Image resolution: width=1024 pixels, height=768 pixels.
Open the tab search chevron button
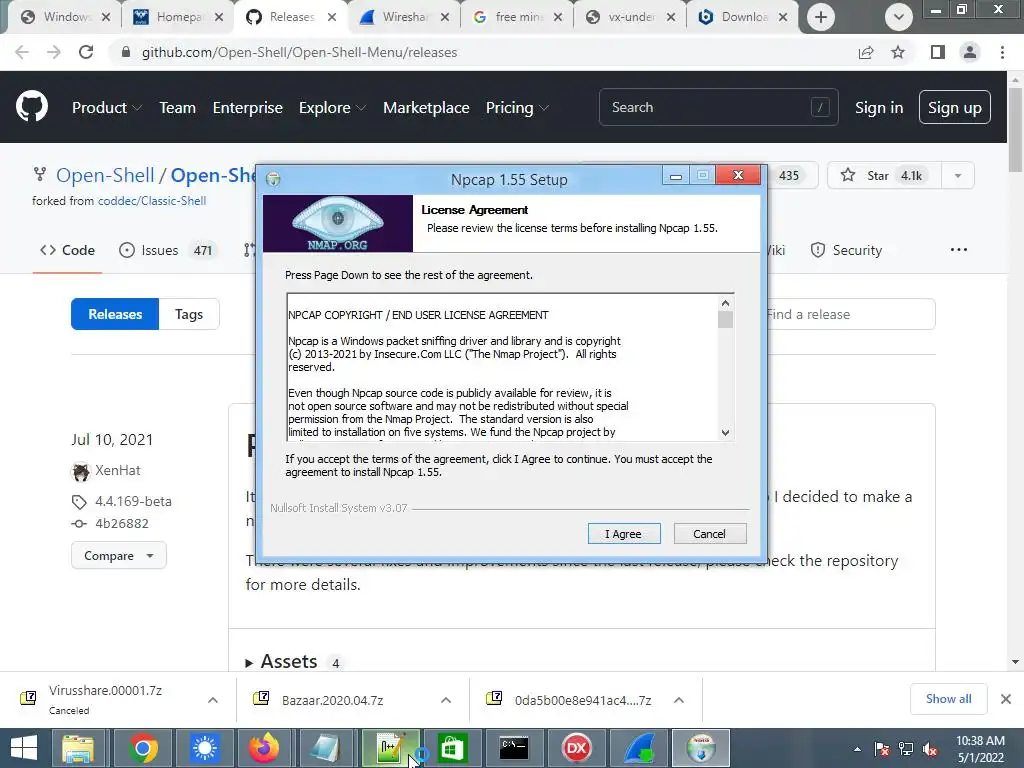click(899, 17)
